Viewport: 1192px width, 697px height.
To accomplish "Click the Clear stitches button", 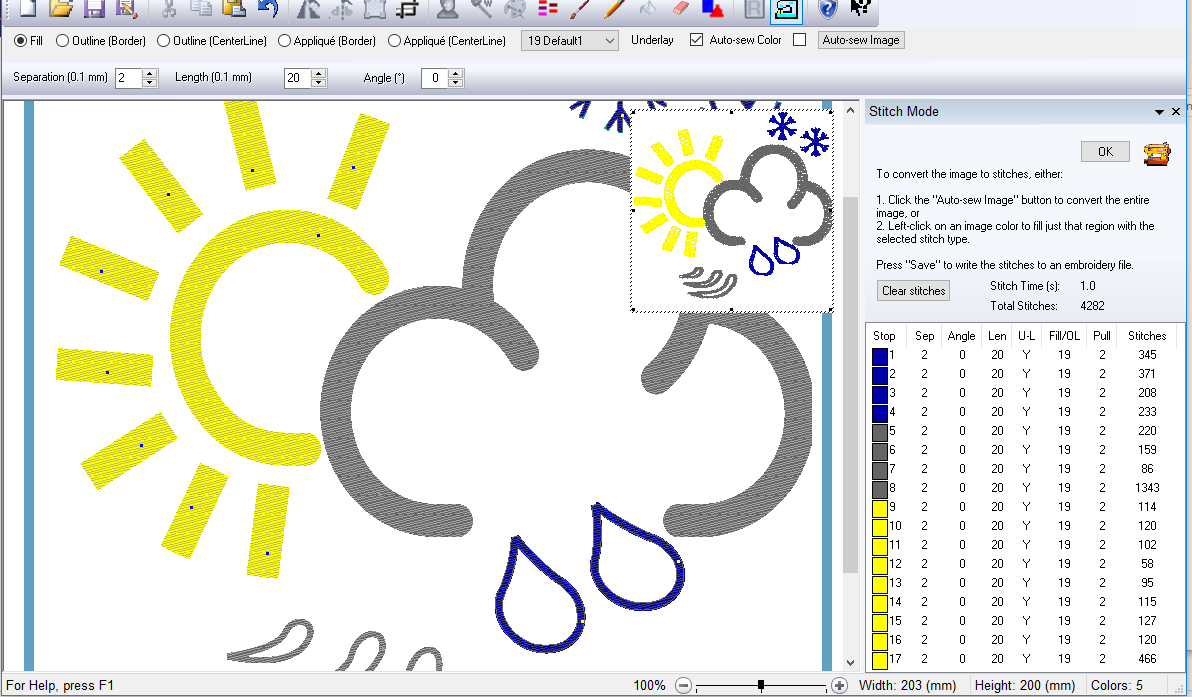I will click(x=914, y=290).
